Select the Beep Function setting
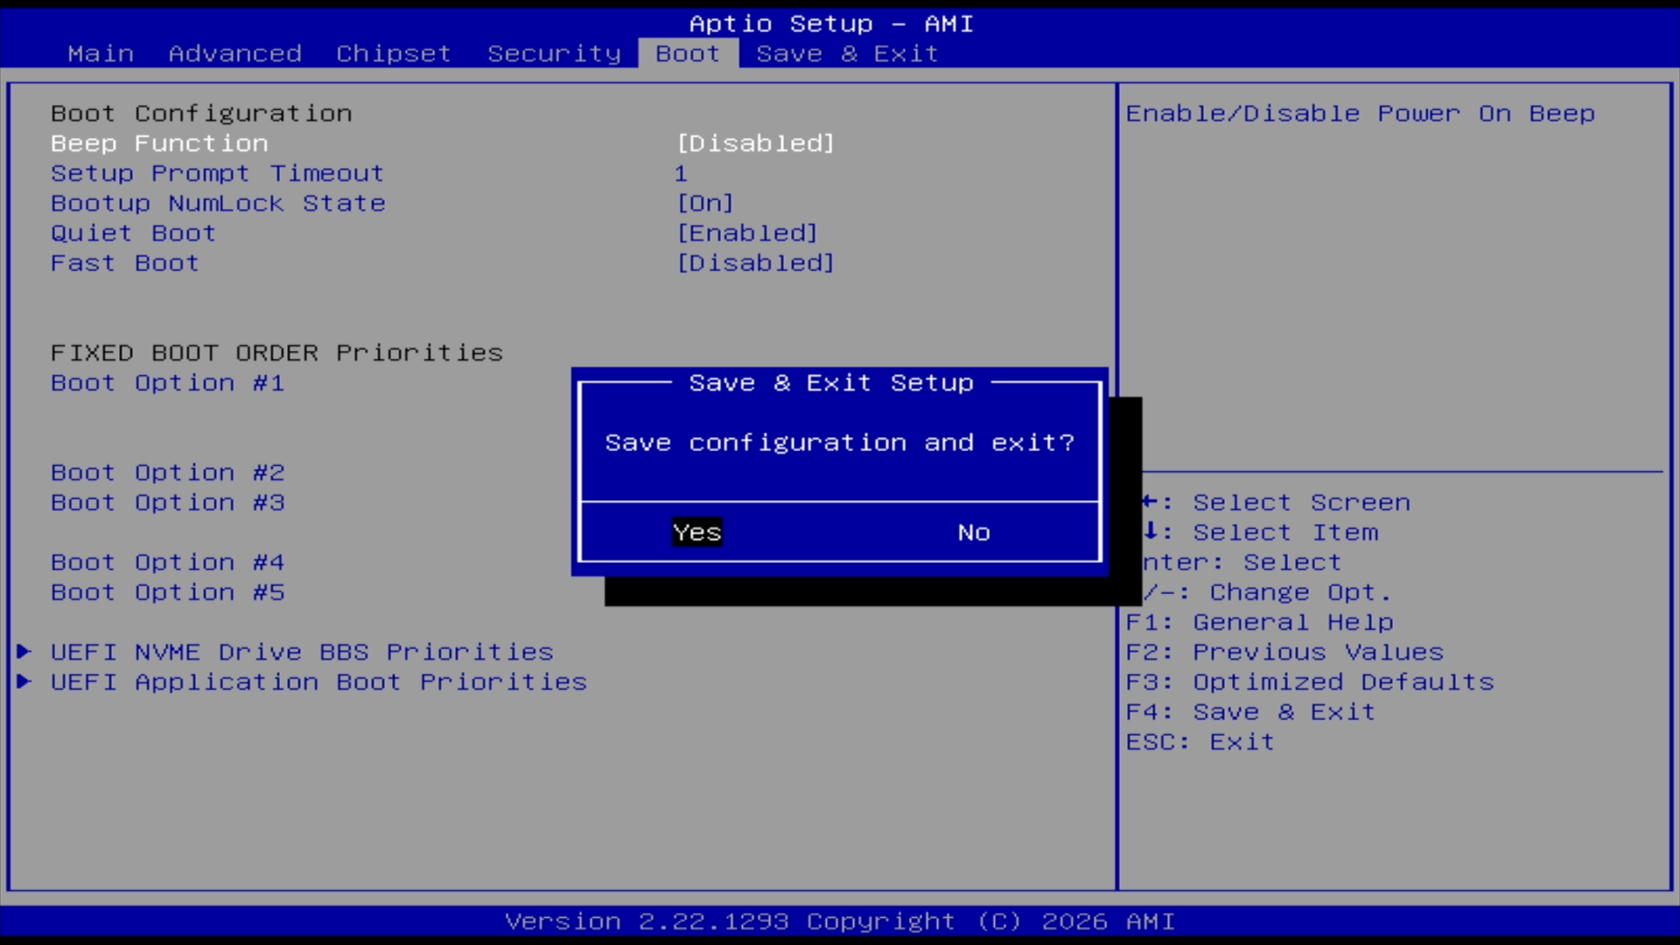 [159, 143]
